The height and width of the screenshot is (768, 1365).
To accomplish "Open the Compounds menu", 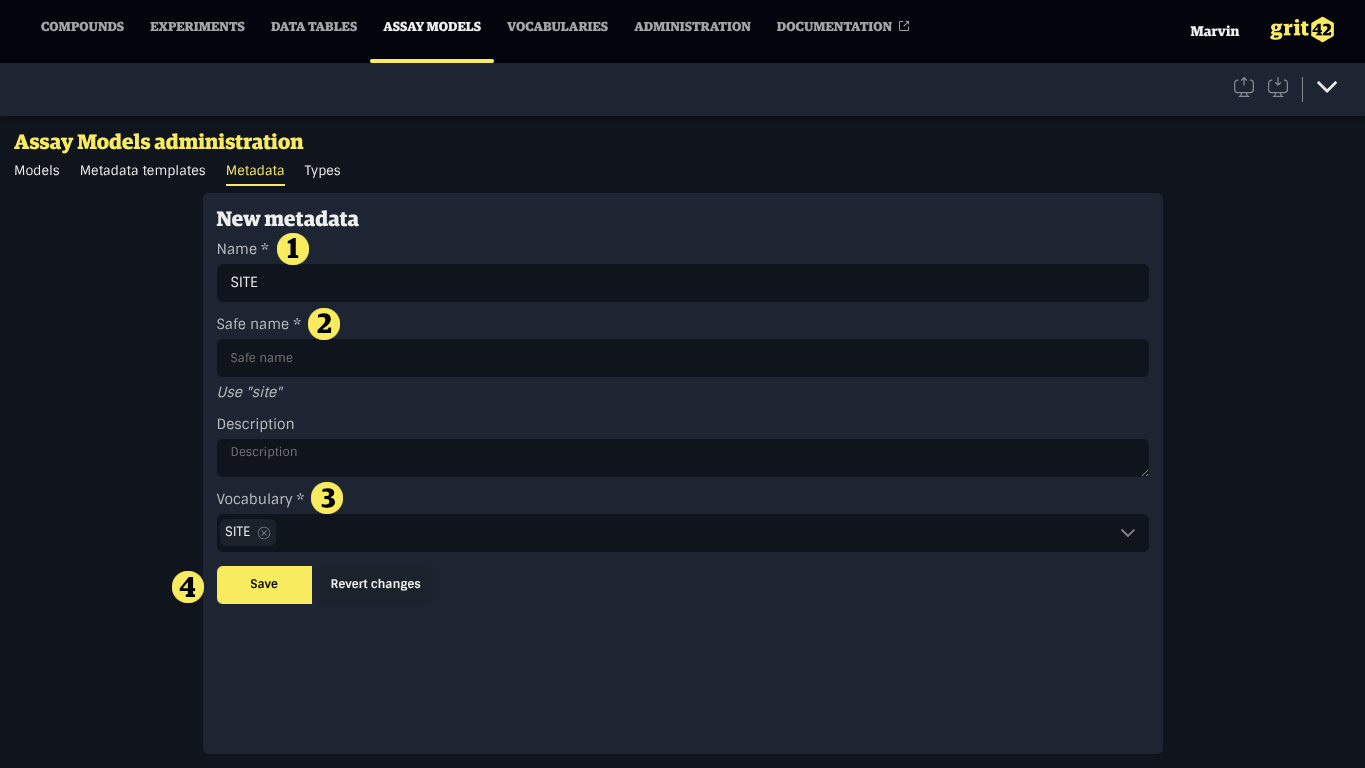I will [x=82, y=27].
